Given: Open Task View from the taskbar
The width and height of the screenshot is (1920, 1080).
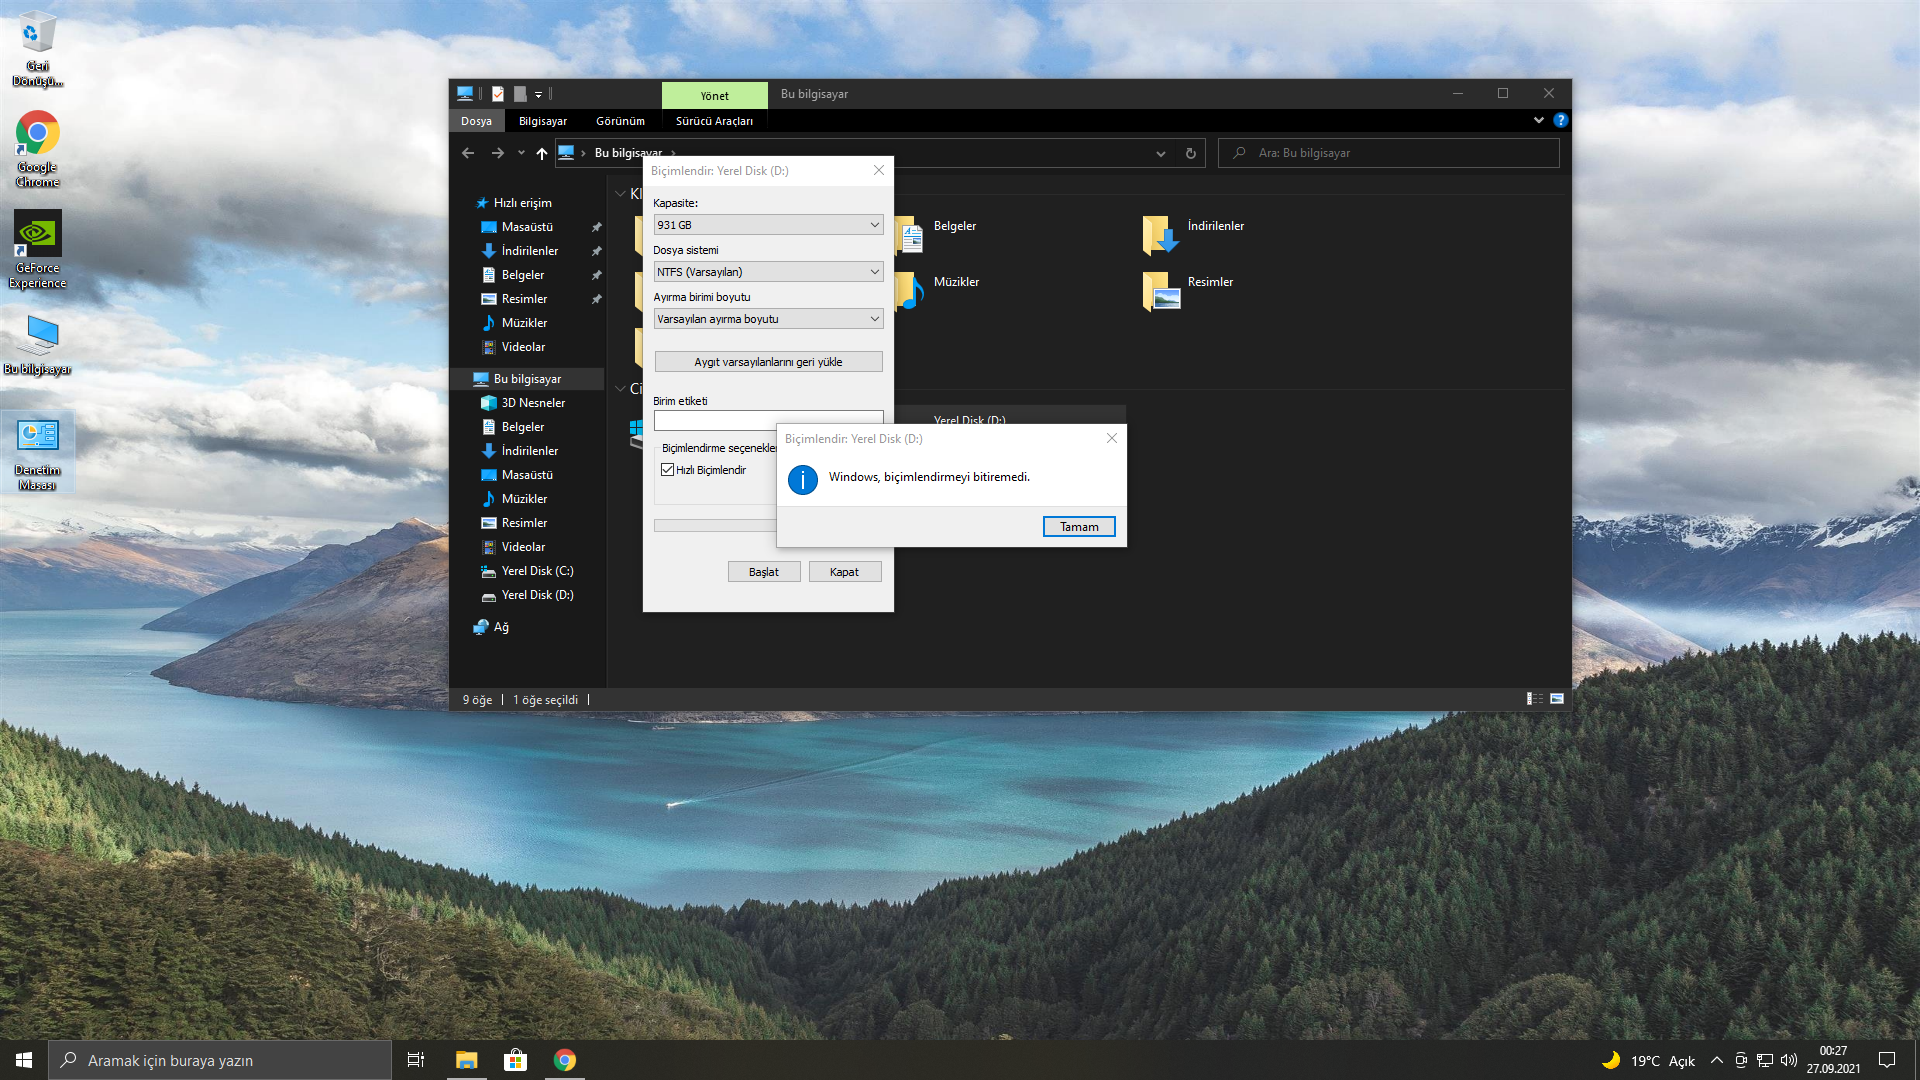Looking at the screenshot, I should pos(416,1060).
